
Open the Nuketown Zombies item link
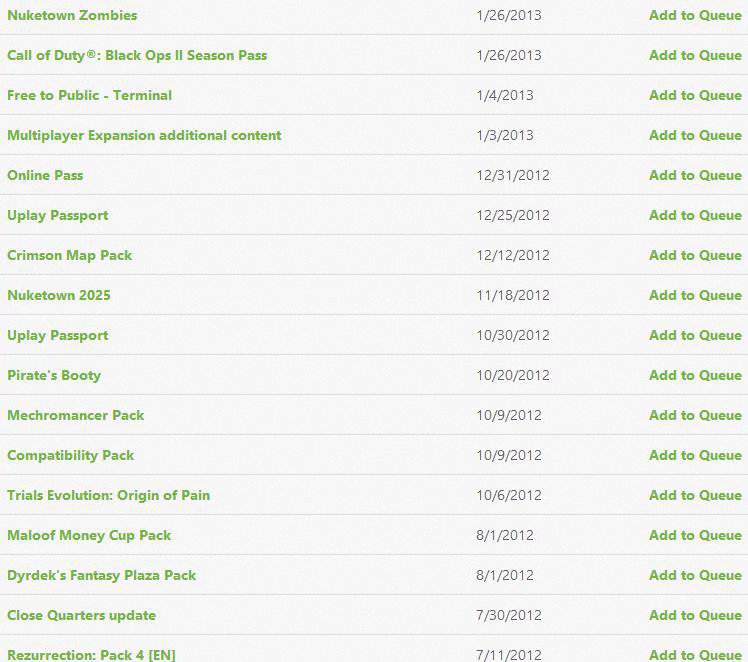click(x=72, y=15)
